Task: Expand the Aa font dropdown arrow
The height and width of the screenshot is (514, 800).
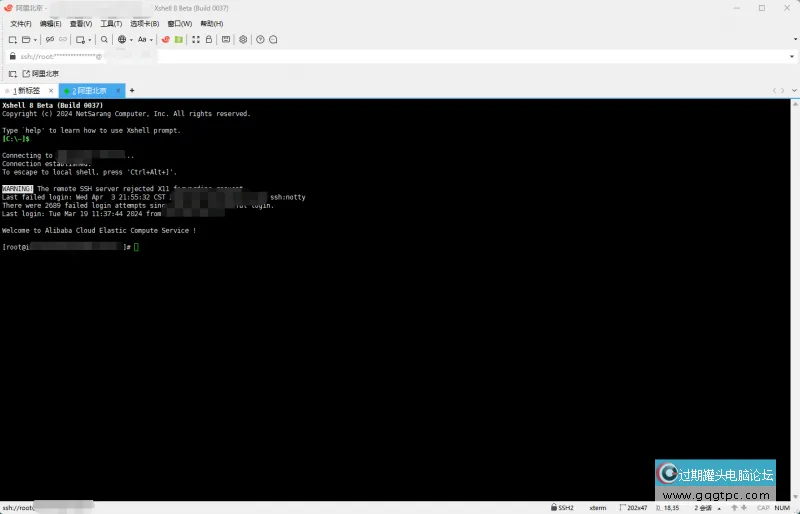Action: [152, 40]
